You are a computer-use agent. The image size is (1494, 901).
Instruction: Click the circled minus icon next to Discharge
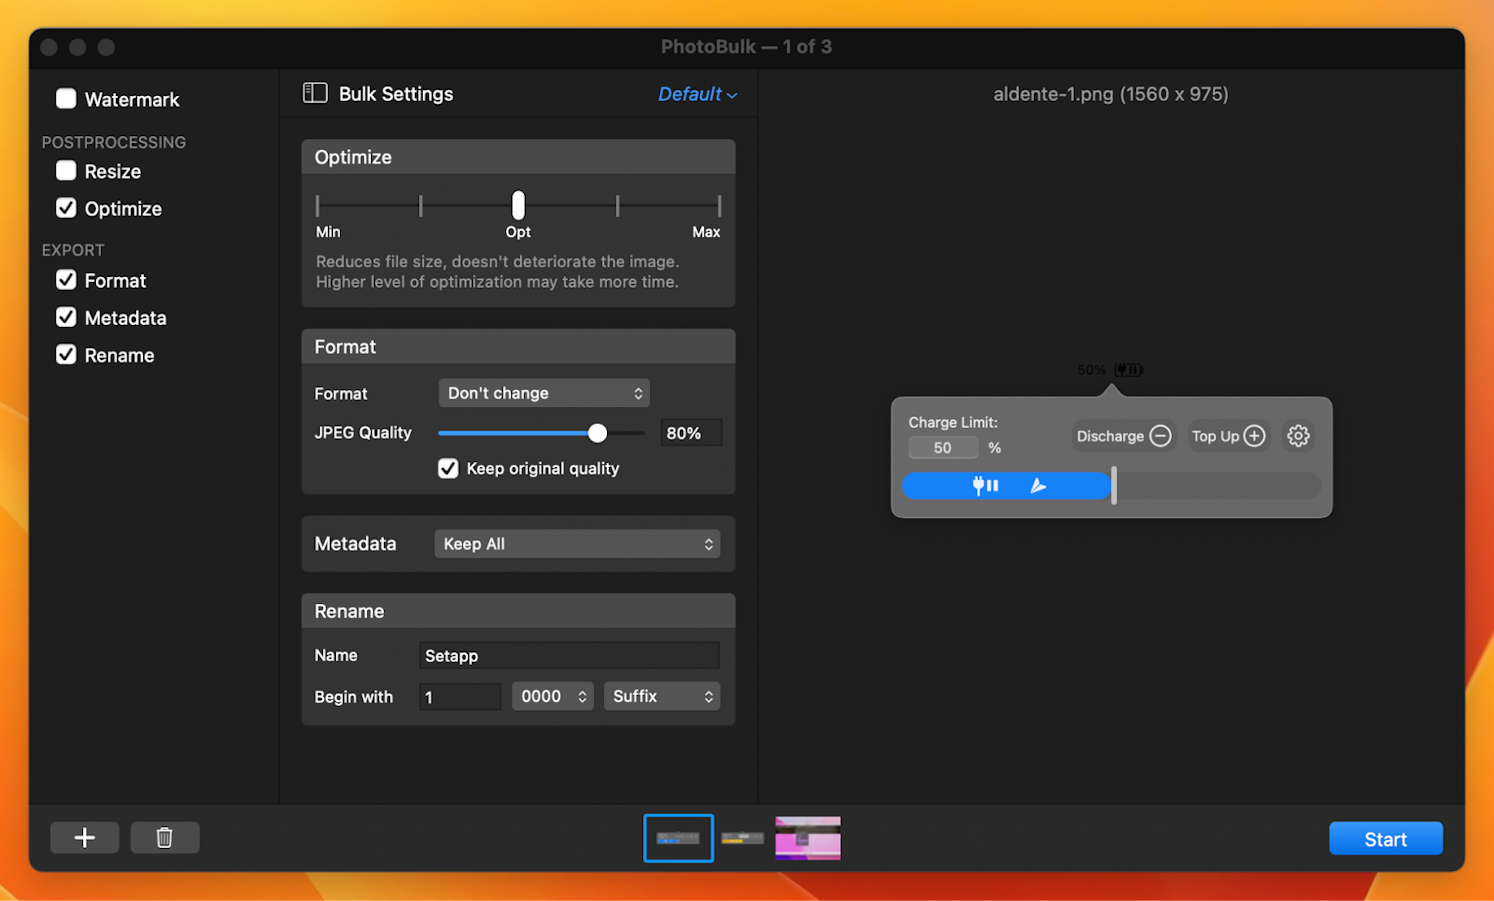[x=1159, y=436]
